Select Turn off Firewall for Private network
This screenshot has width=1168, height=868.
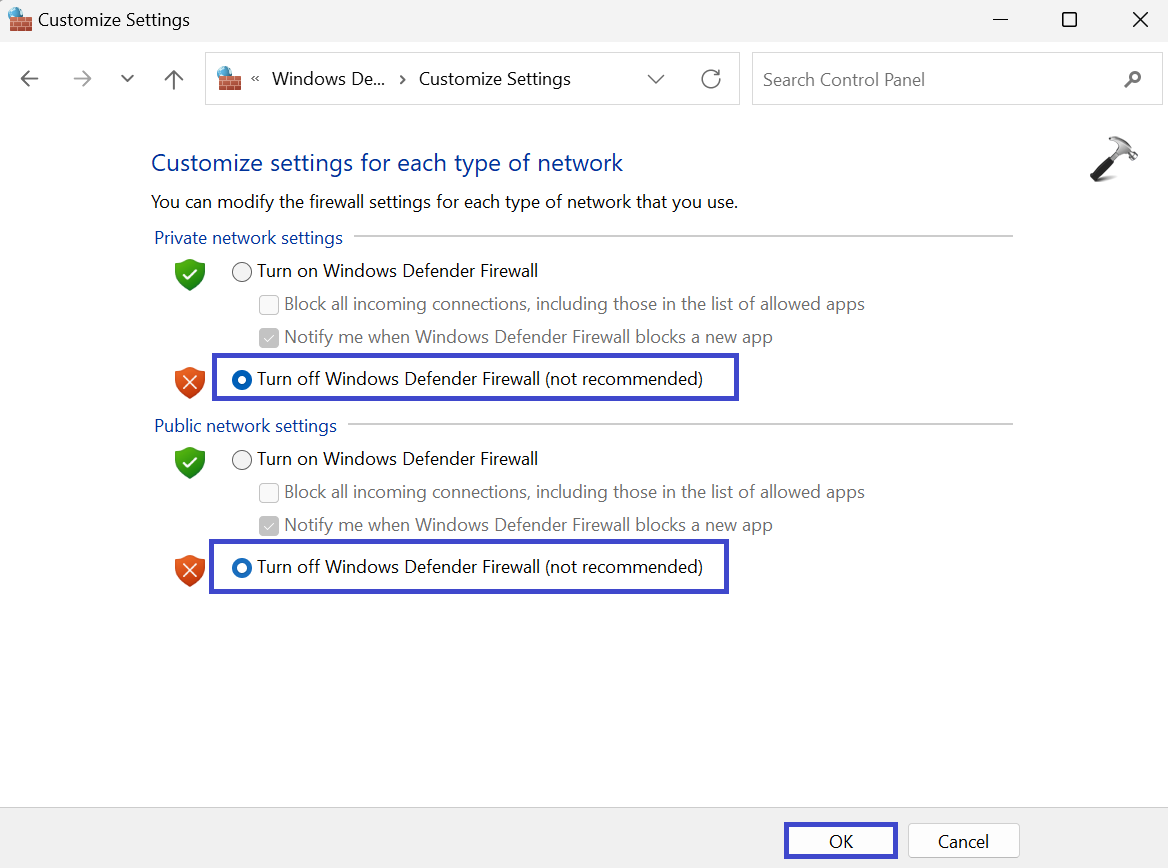click(x=242, y=380)
